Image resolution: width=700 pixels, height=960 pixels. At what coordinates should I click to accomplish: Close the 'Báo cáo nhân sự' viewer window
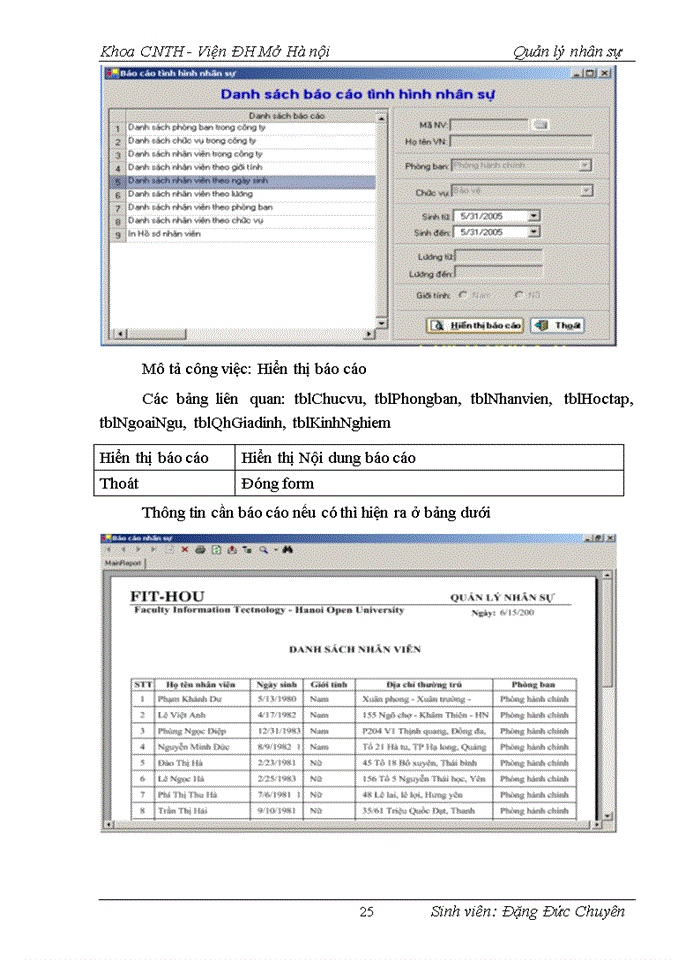610,538
